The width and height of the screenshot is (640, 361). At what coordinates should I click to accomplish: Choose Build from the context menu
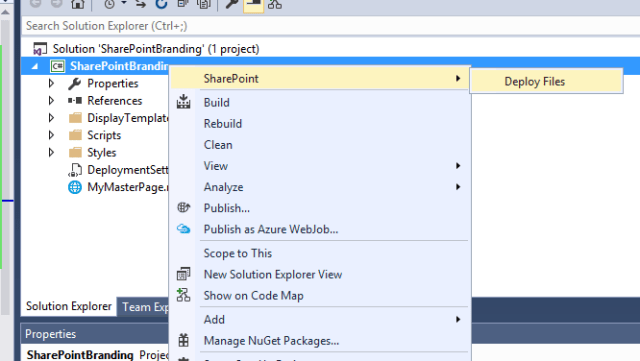coord(320,103)
